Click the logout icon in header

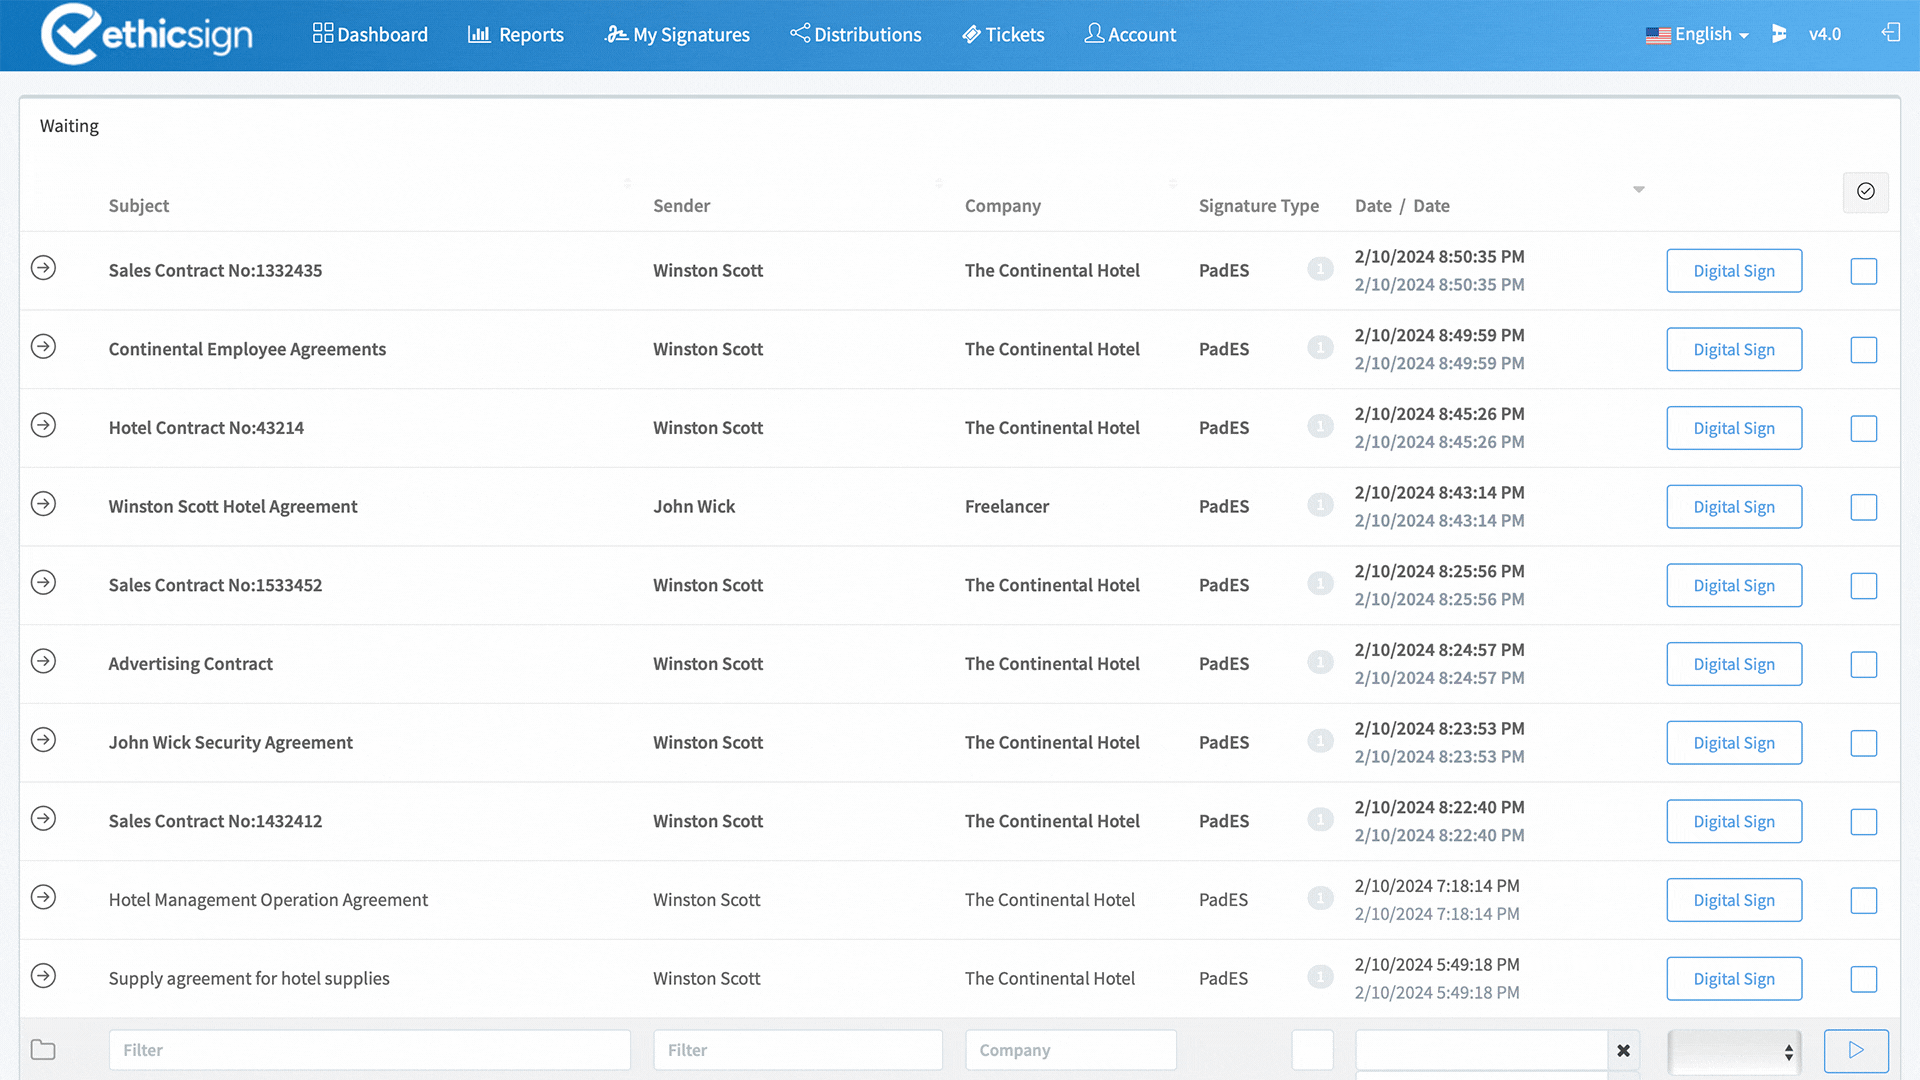point(1890,33)
